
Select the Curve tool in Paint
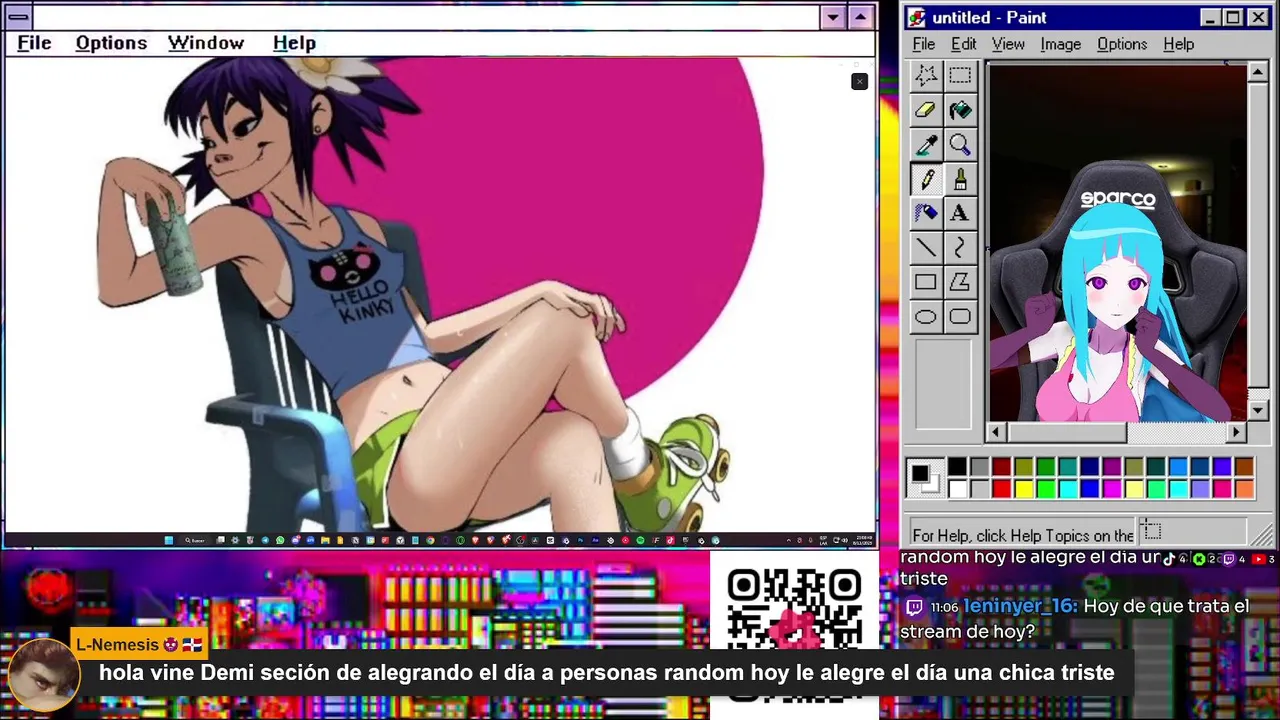960,248
